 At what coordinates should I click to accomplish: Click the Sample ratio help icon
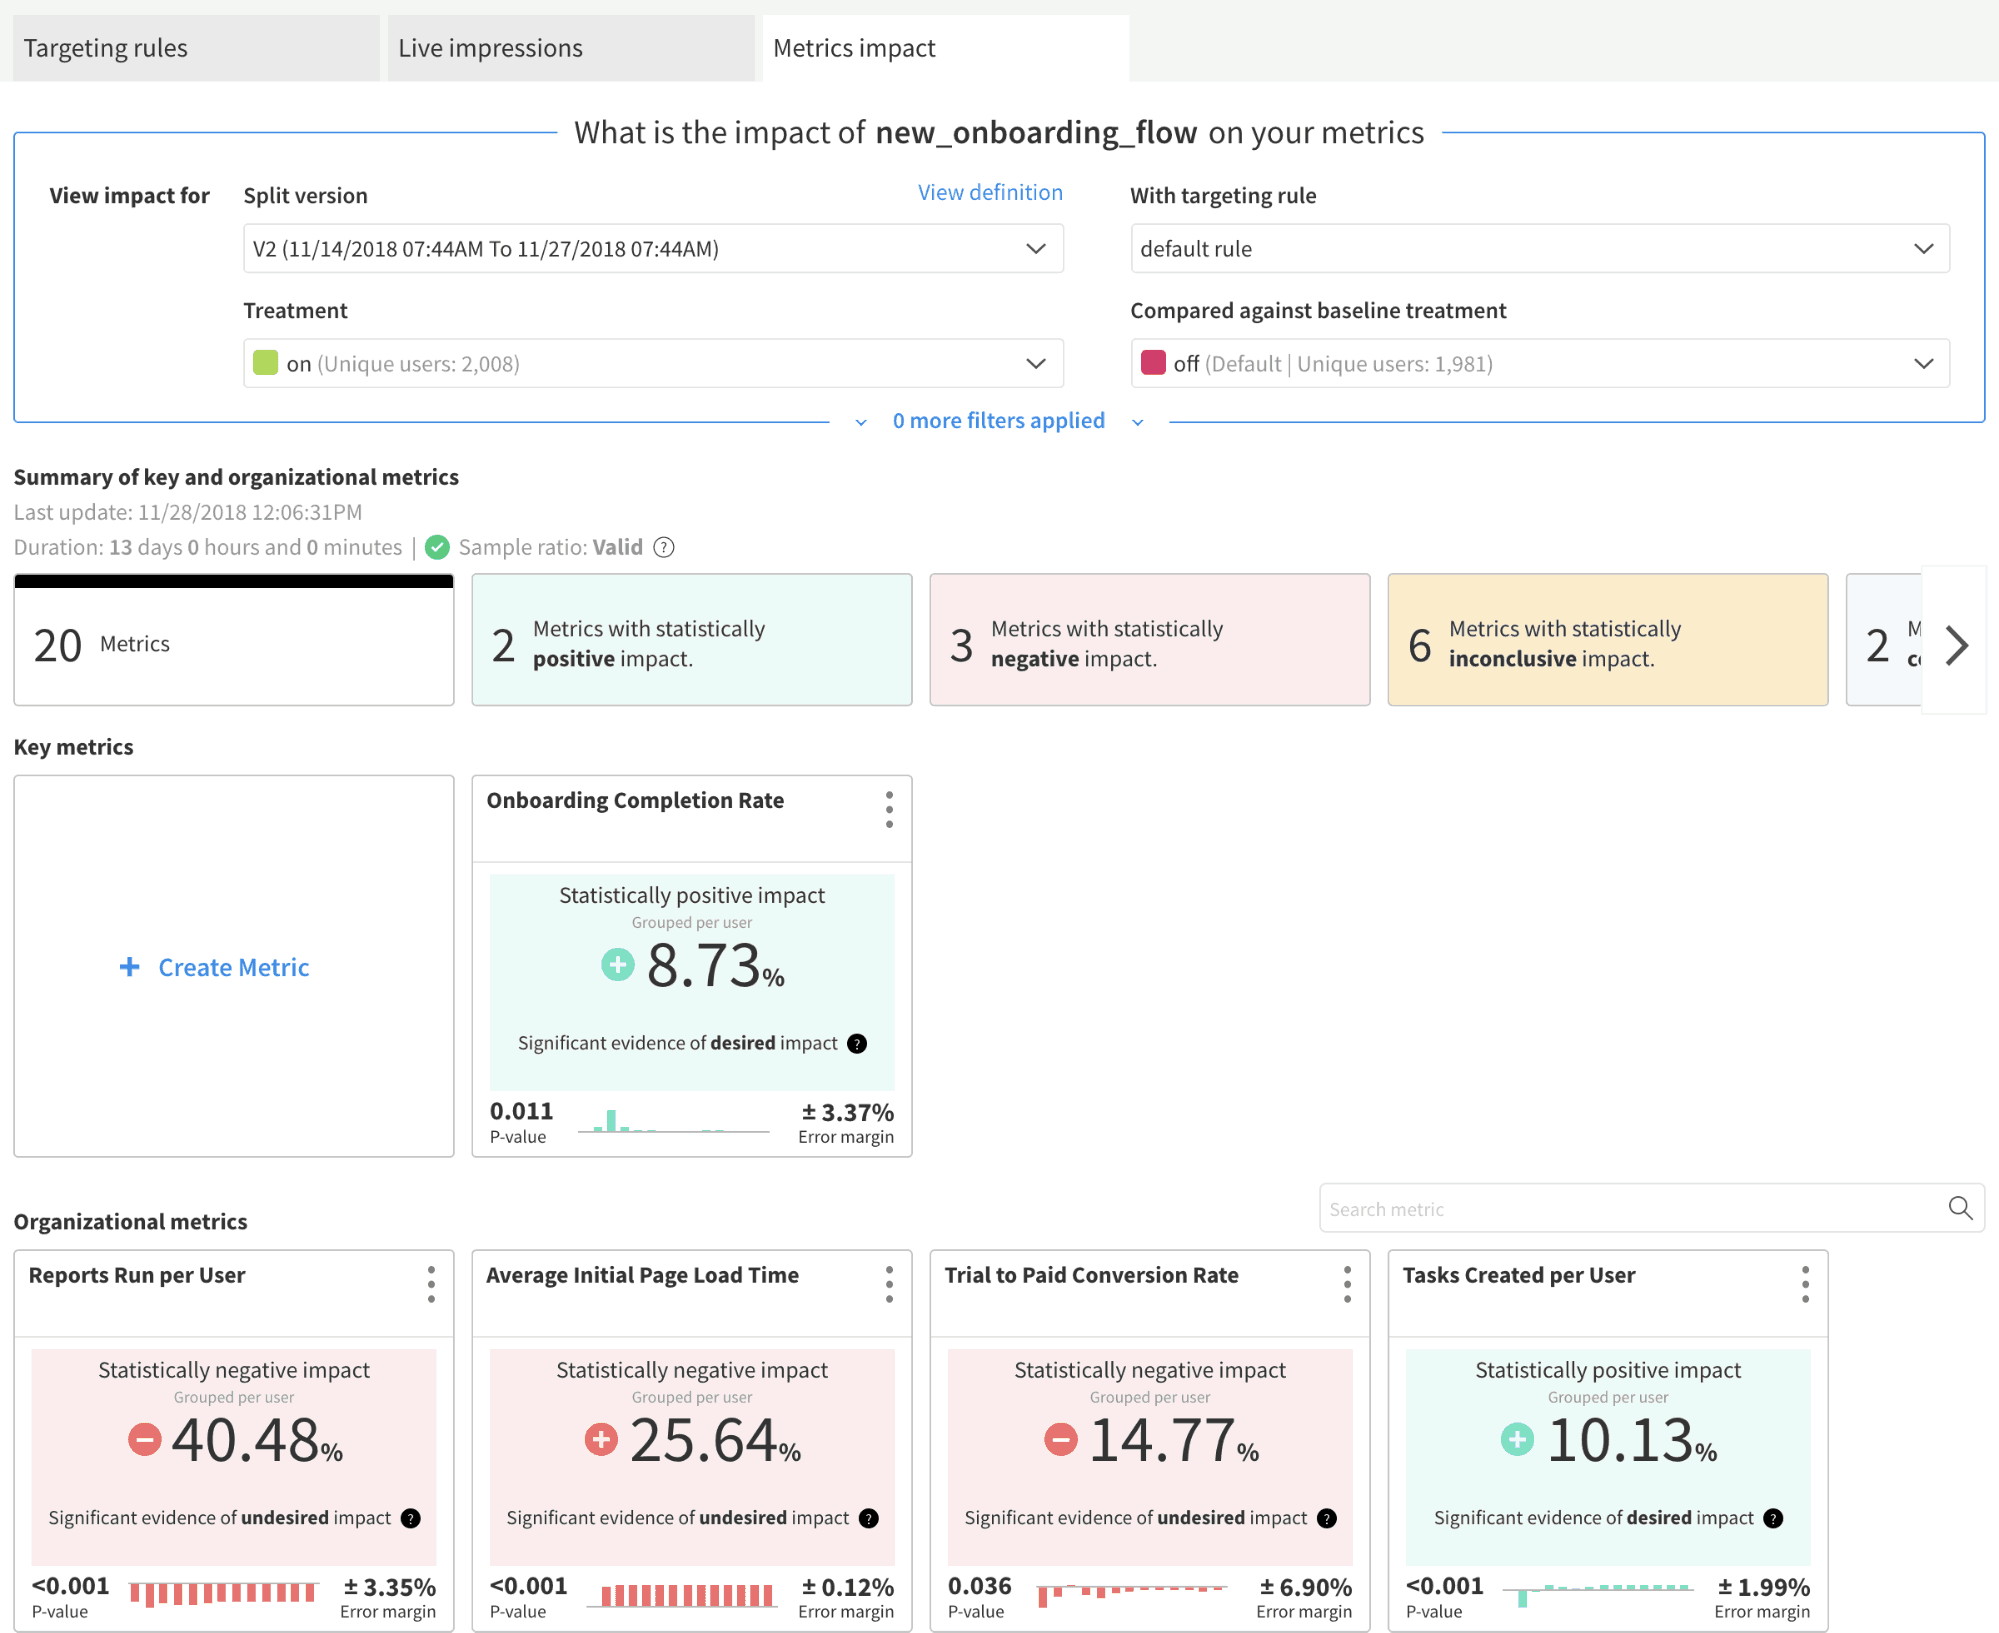(663, 547)
